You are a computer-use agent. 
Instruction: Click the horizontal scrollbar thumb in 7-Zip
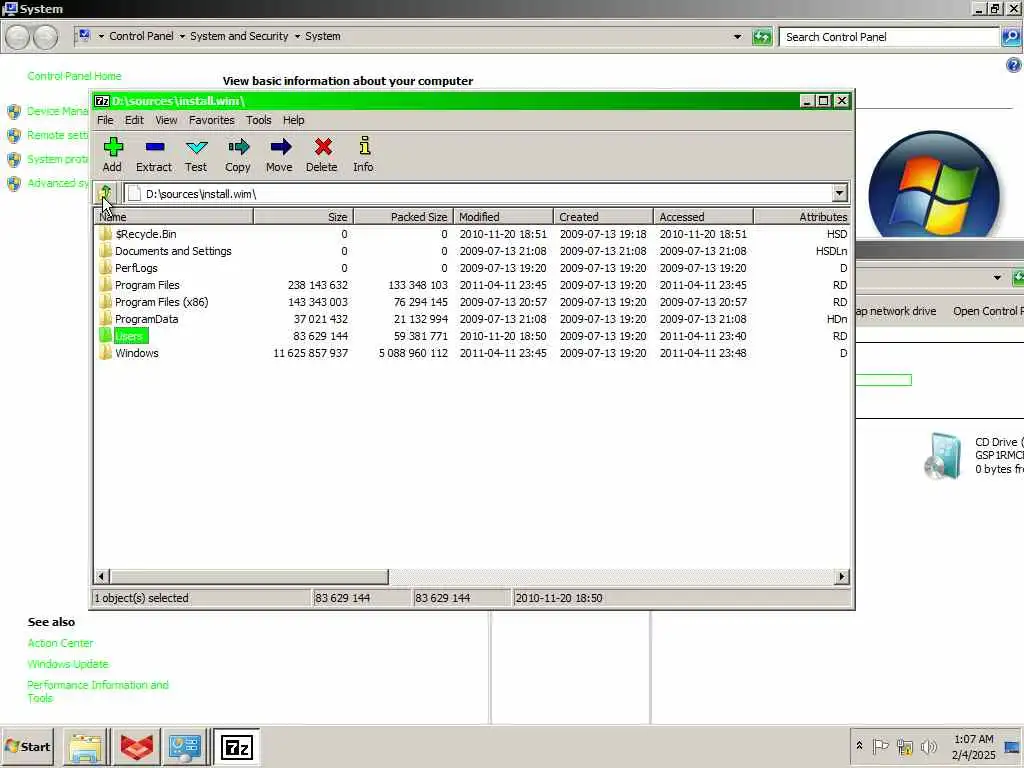[249, 577]
